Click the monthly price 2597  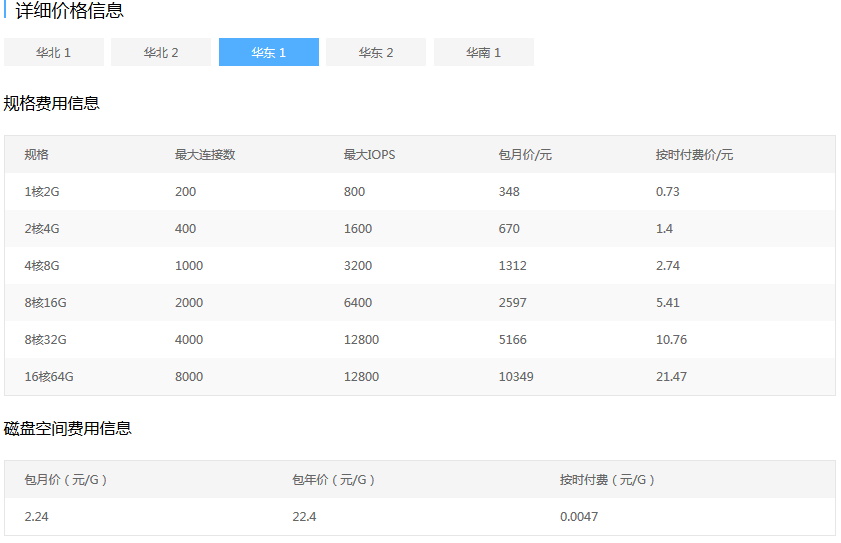pyautogui.click(x=513, y=303)
